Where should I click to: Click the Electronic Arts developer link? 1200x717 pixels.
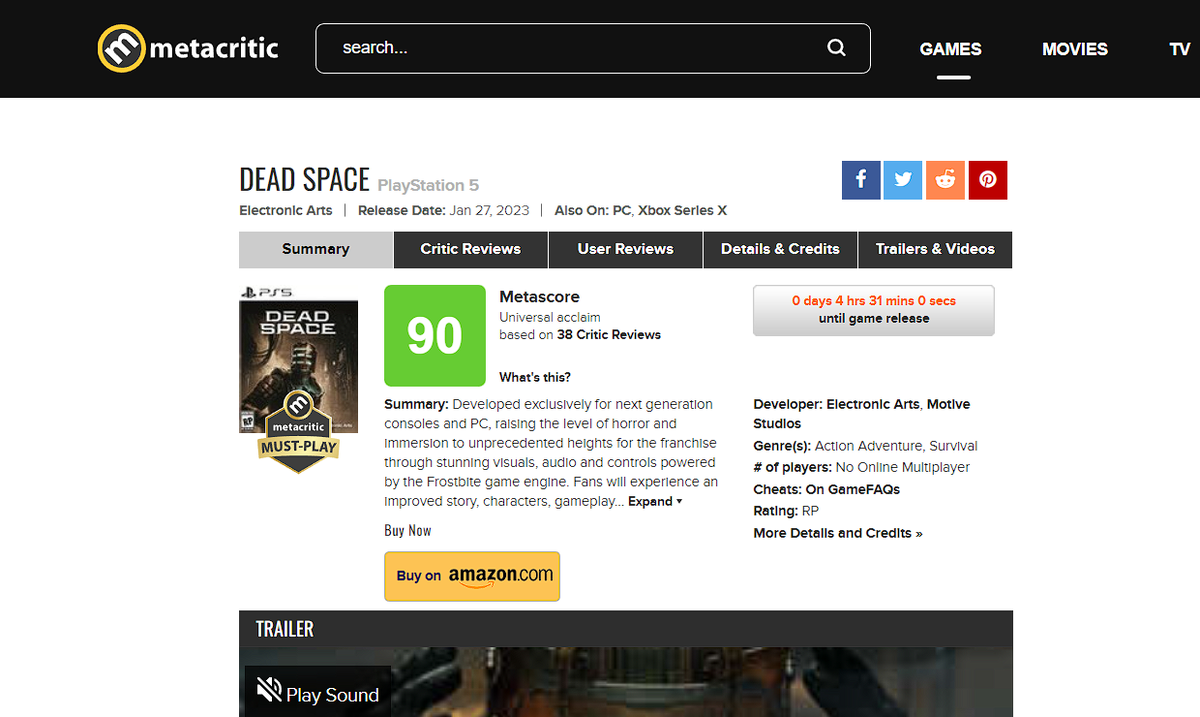pos(873,404)
